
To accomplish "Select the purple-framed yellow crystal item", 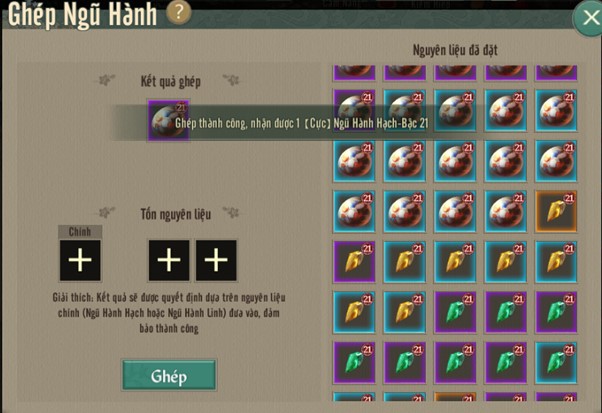I will pos(354,262).
